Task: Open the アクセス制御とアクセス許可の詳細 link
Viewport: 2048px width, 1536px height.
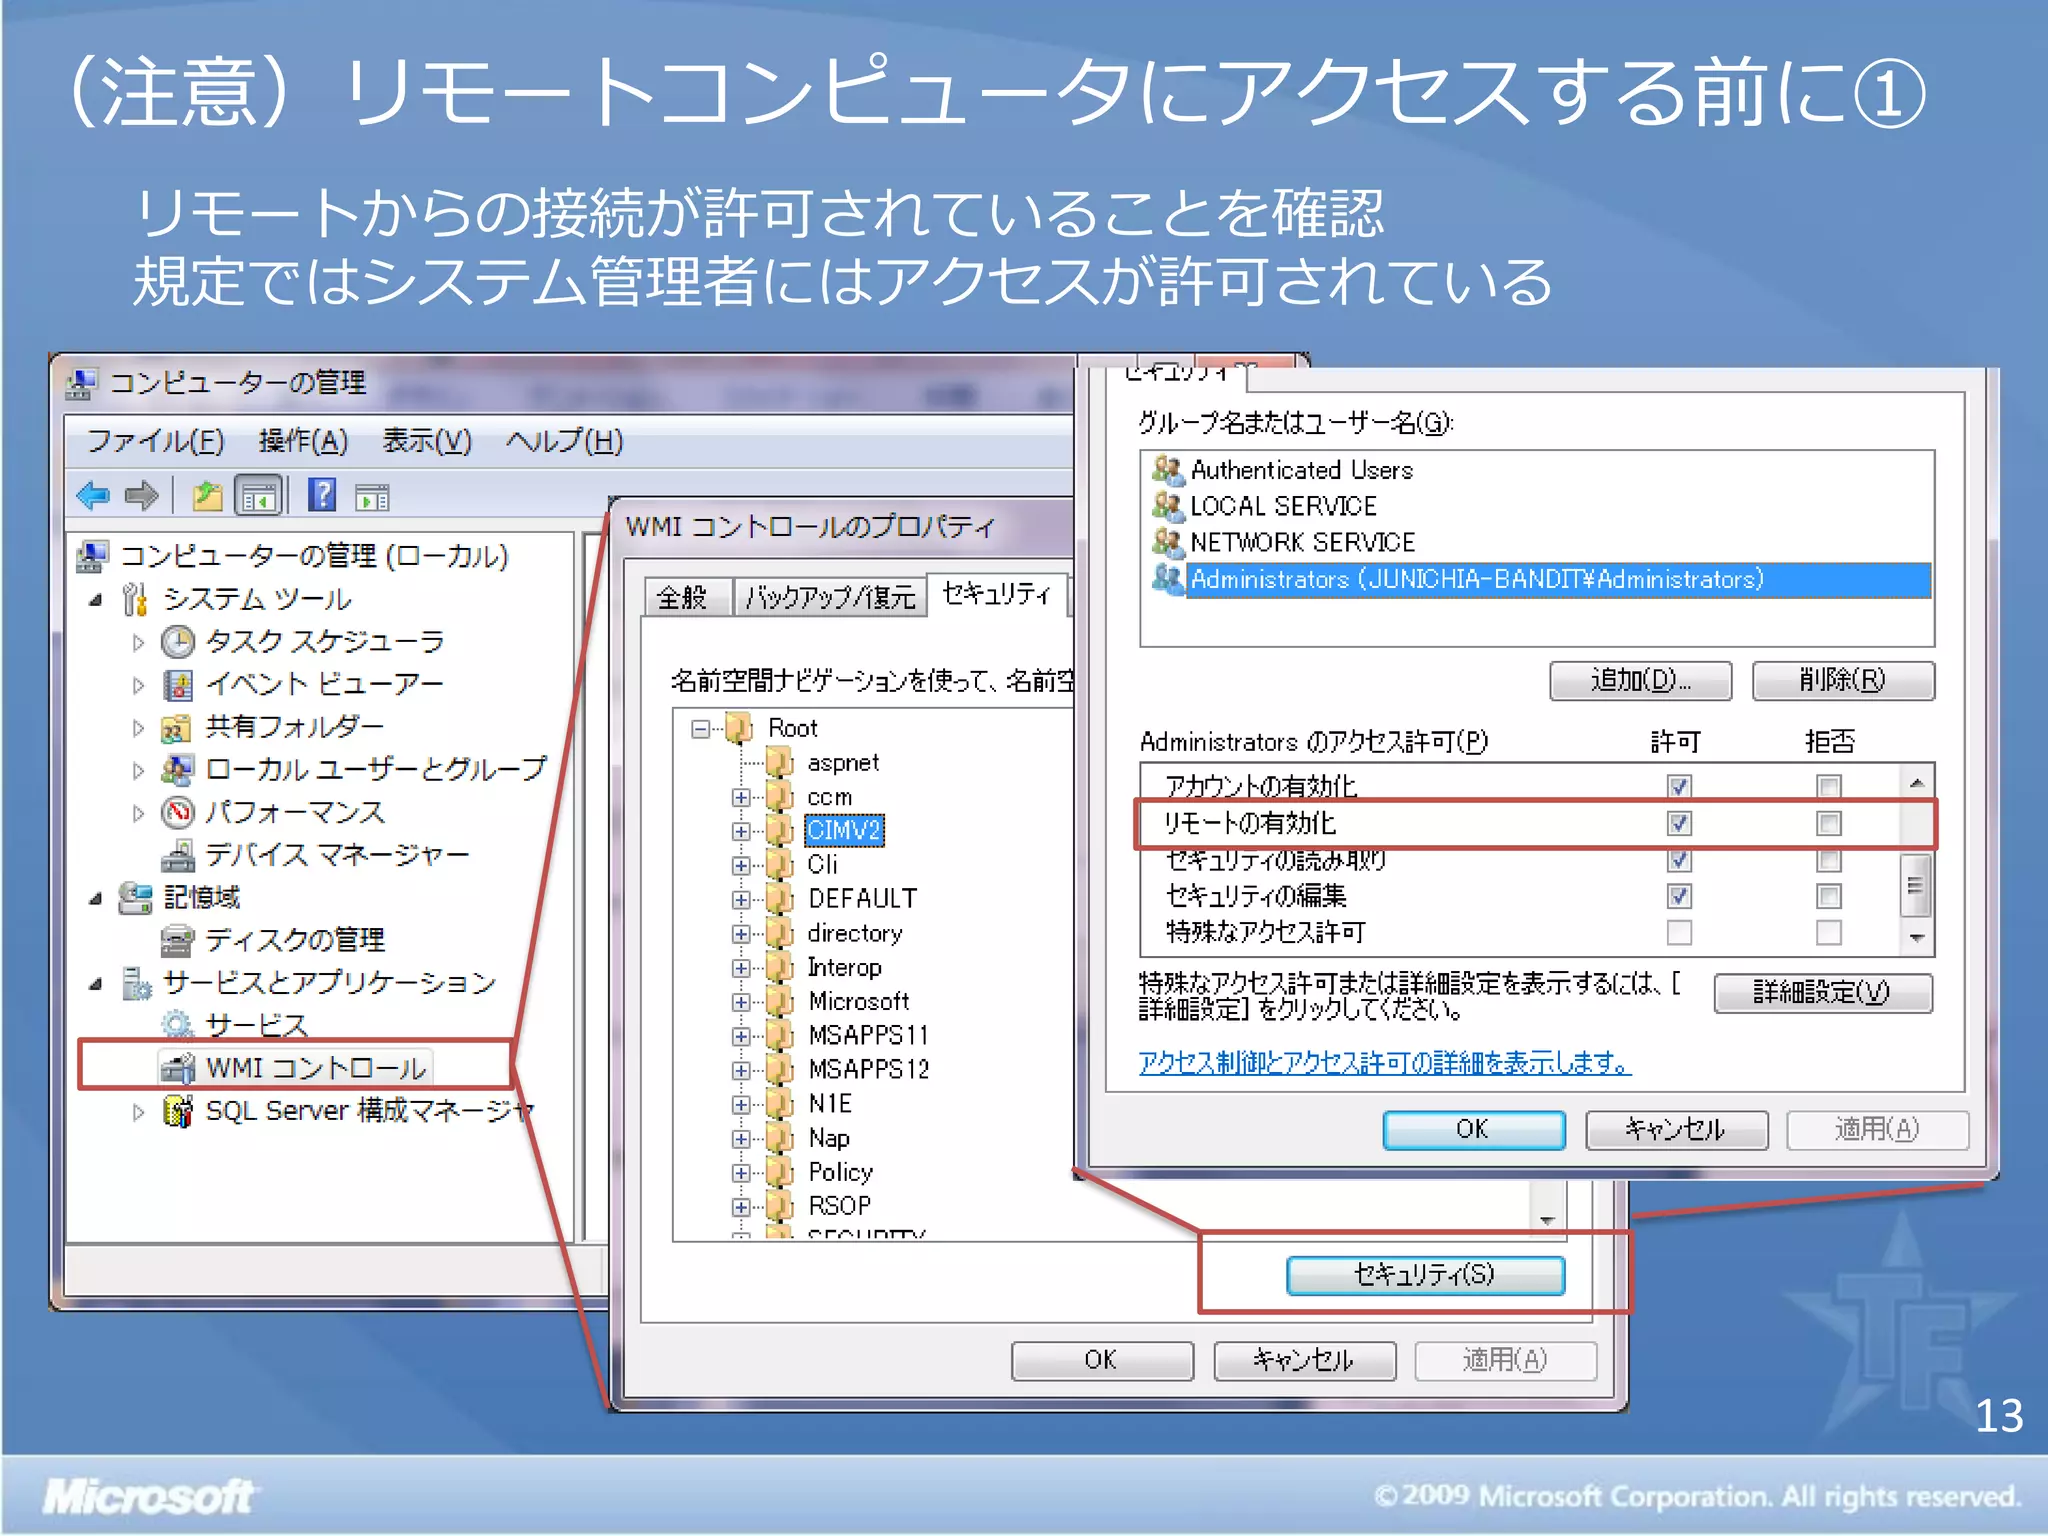Action: click(1385, 1062)
